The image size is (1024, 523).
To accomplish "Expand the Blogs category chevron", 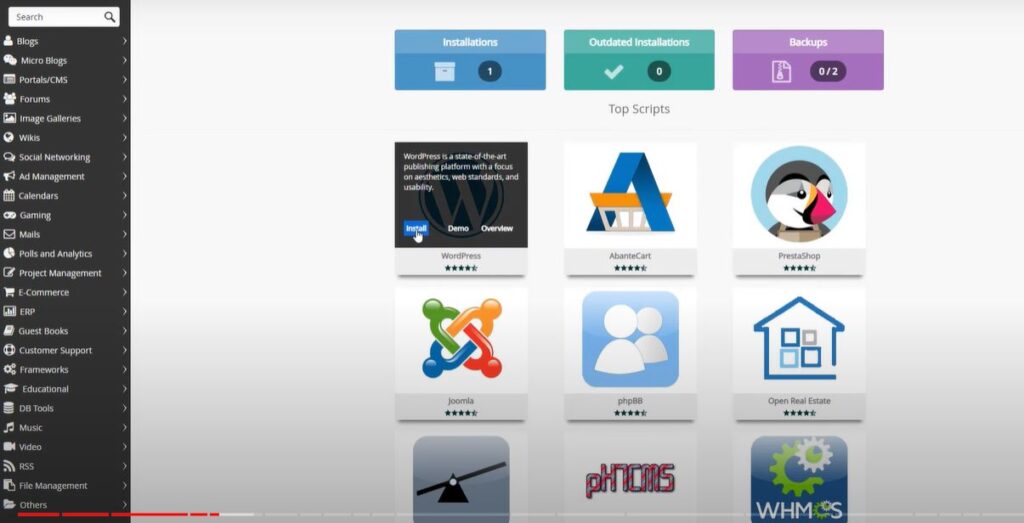I will pyautogui.click(x=124, y=40).
